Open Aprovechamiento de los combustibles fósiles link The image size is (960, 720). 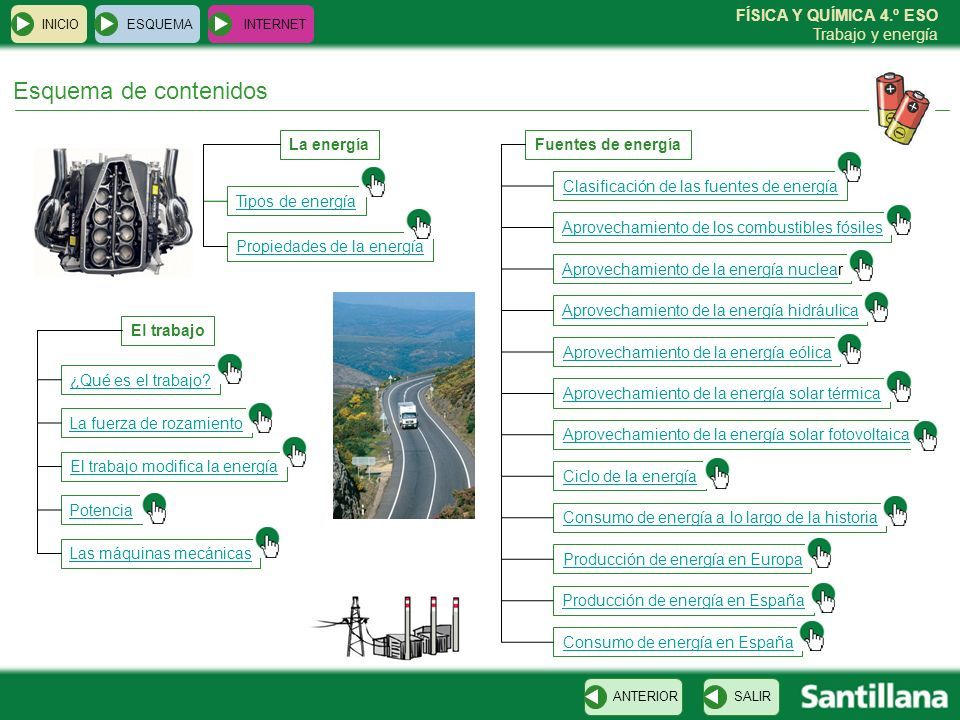click(722, 227)
